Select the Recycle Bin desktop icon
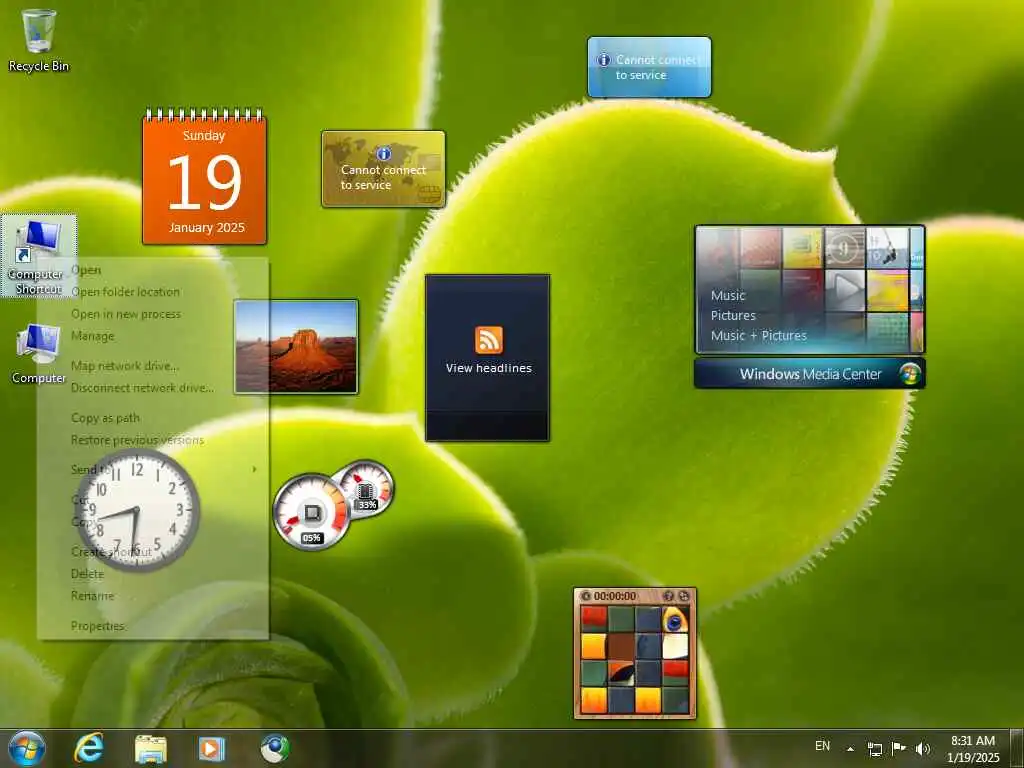 click(39, 40)
